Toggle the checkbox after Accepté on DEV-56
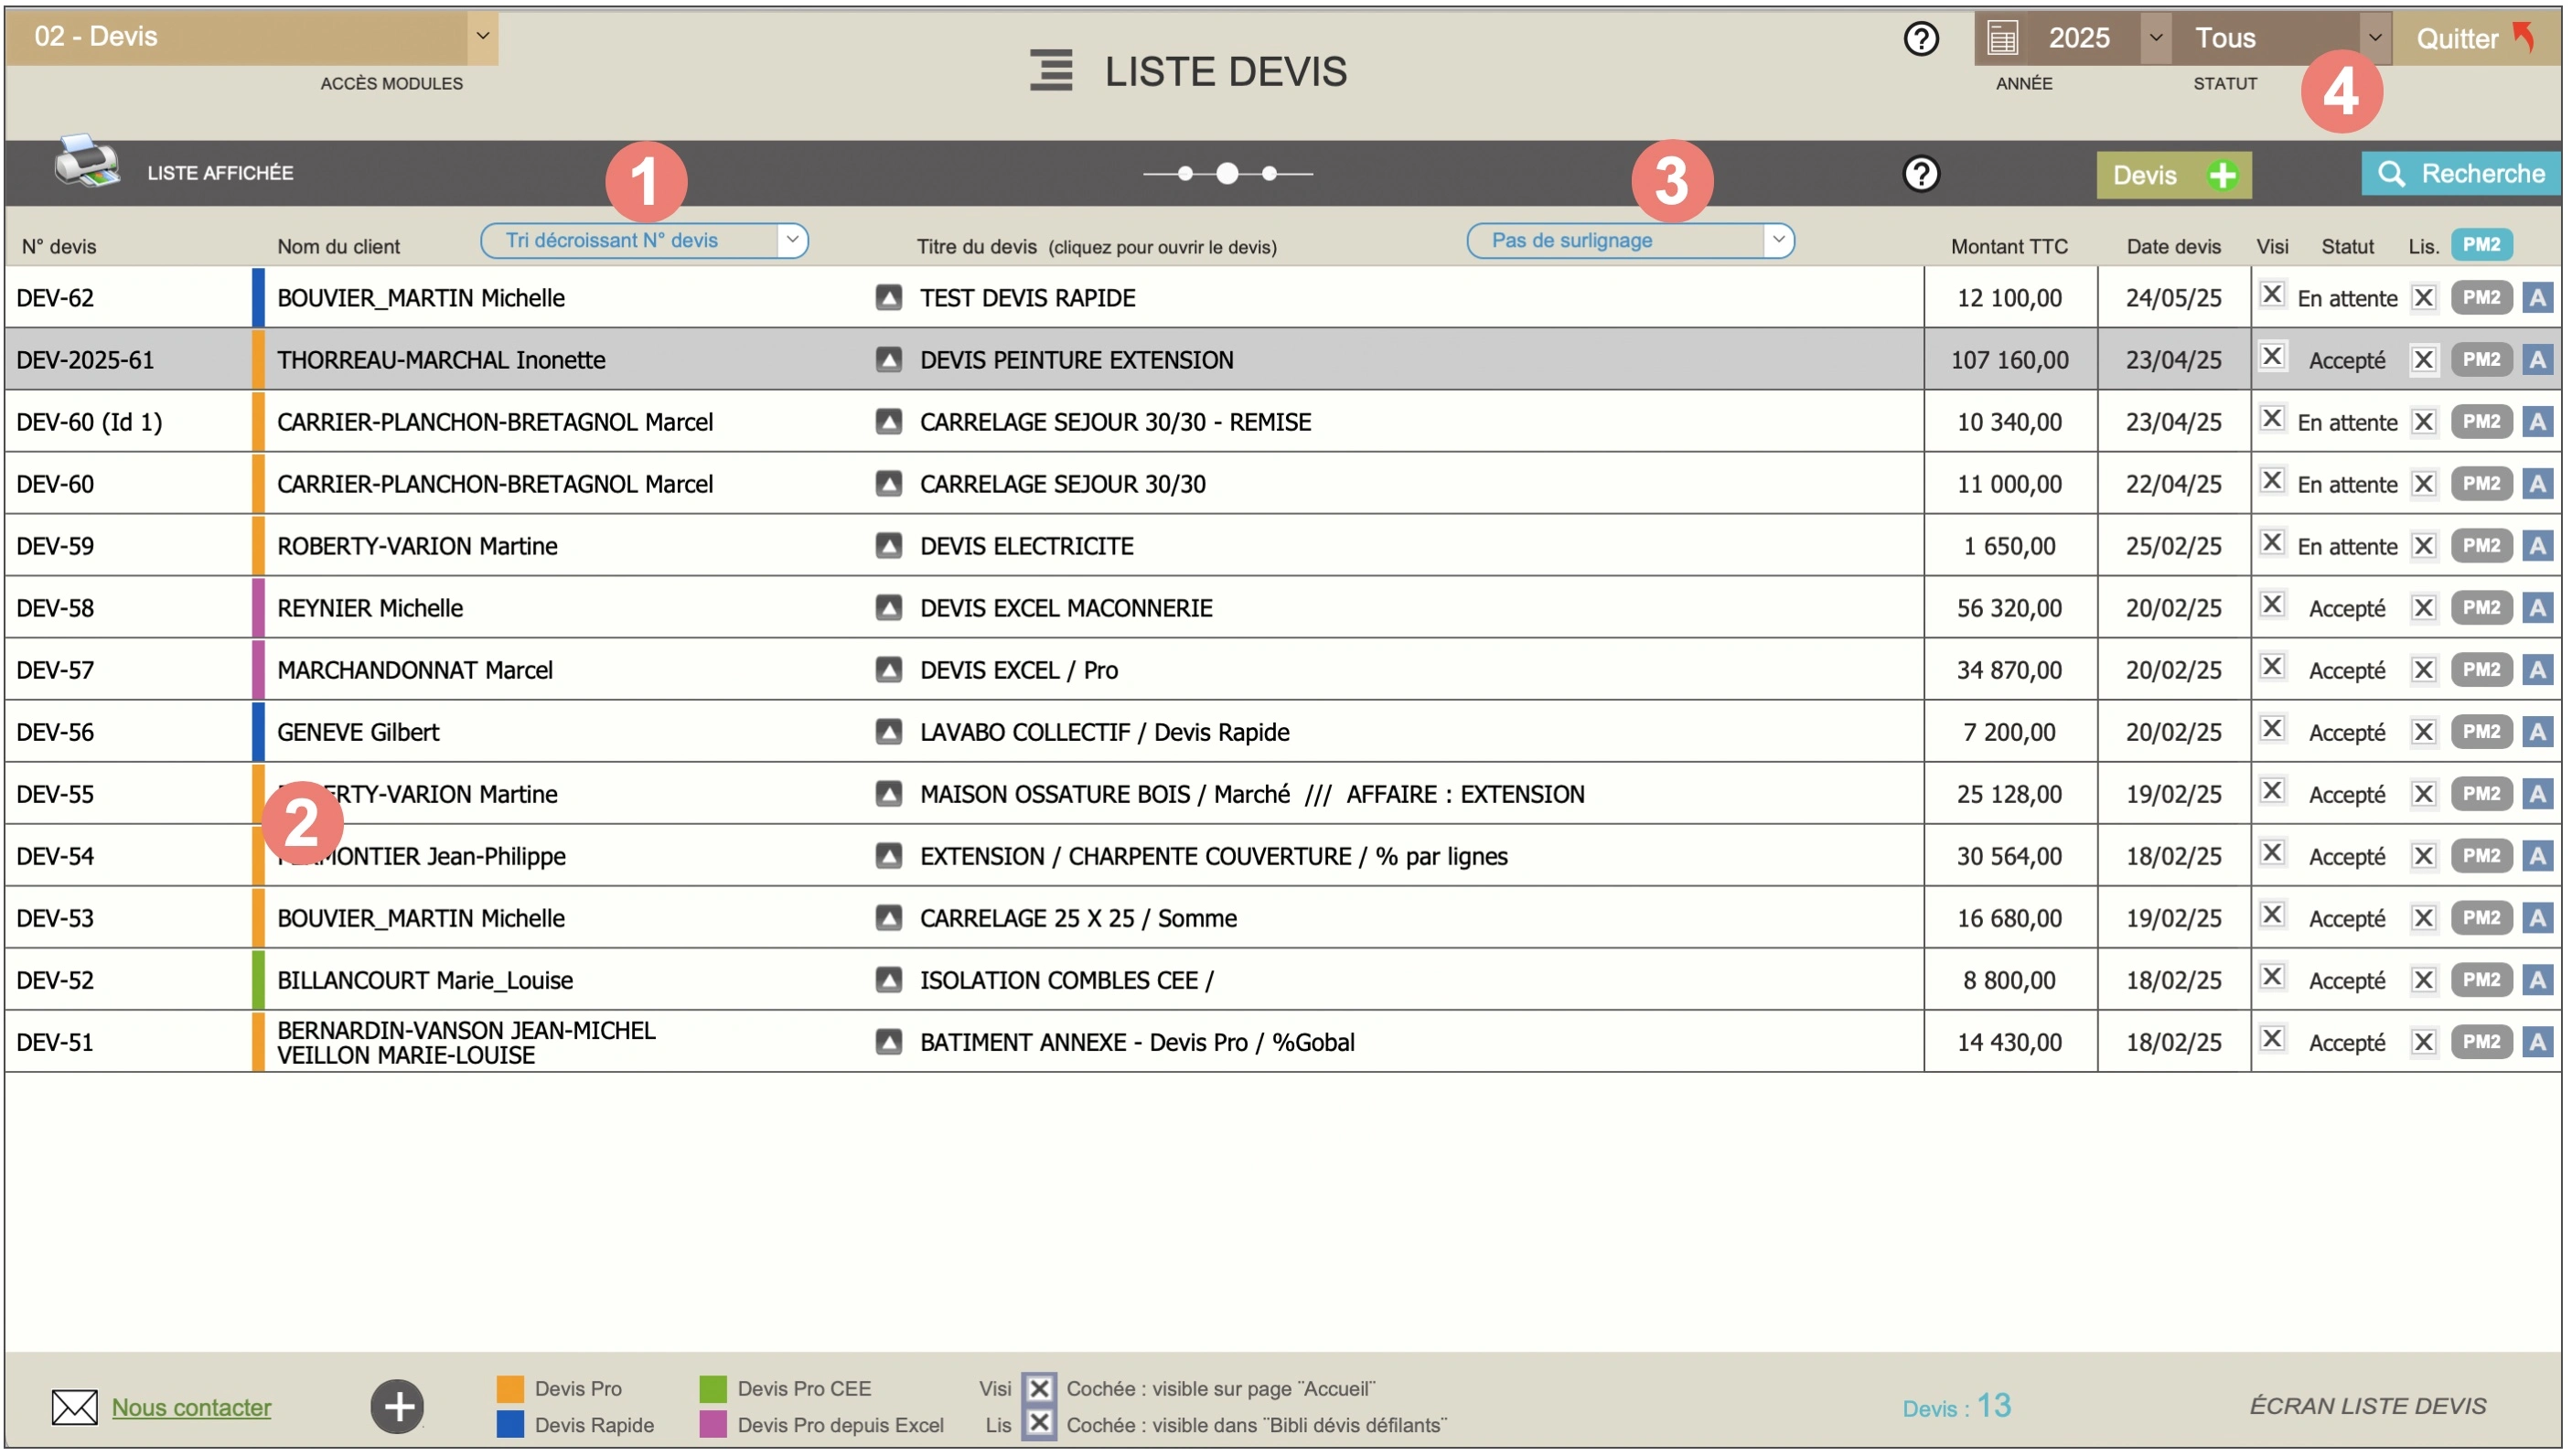2572x1456 pixels. click(x=2424, y=731)
